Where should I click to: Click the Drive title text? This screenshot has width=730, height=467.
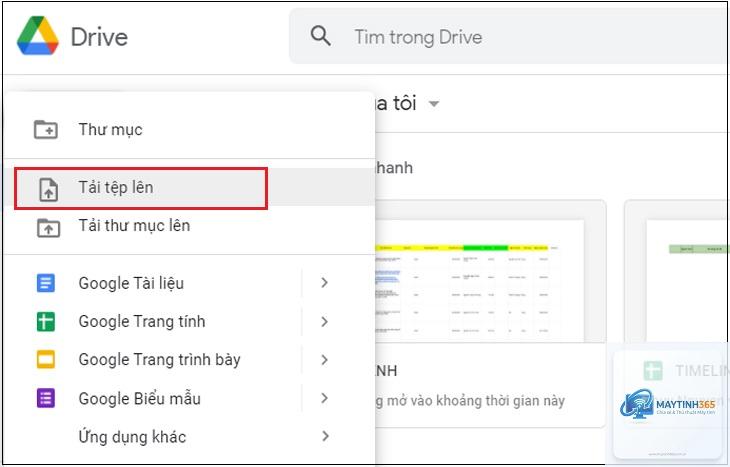pos(99,37)
